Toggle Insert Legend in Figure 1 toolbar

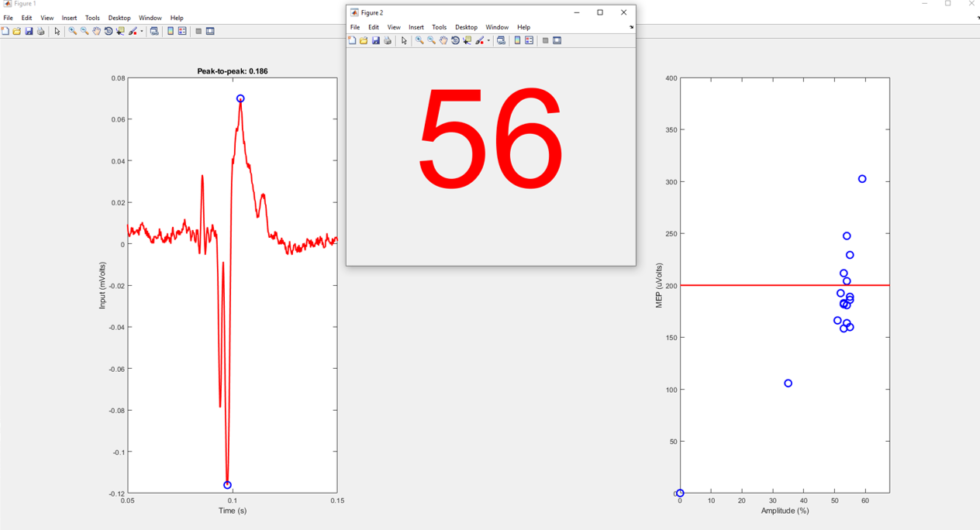pyautogui.click(x=181, y=31)
